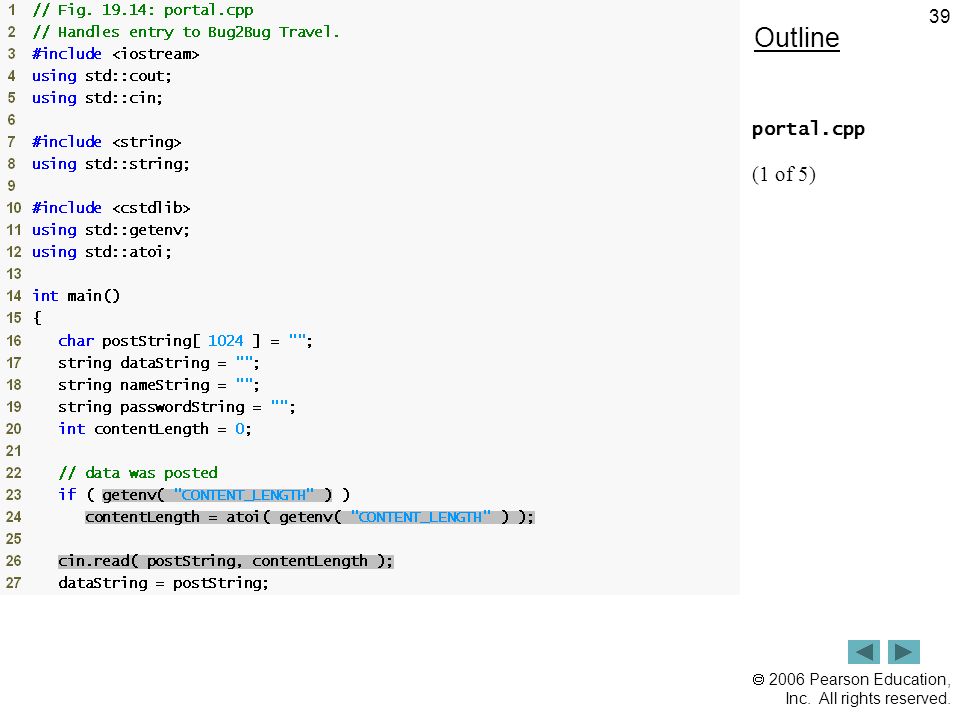960x720 pixels.
Task: Select the first CONTENT_LENGTH string on line 23
Action: pos(244,495)
